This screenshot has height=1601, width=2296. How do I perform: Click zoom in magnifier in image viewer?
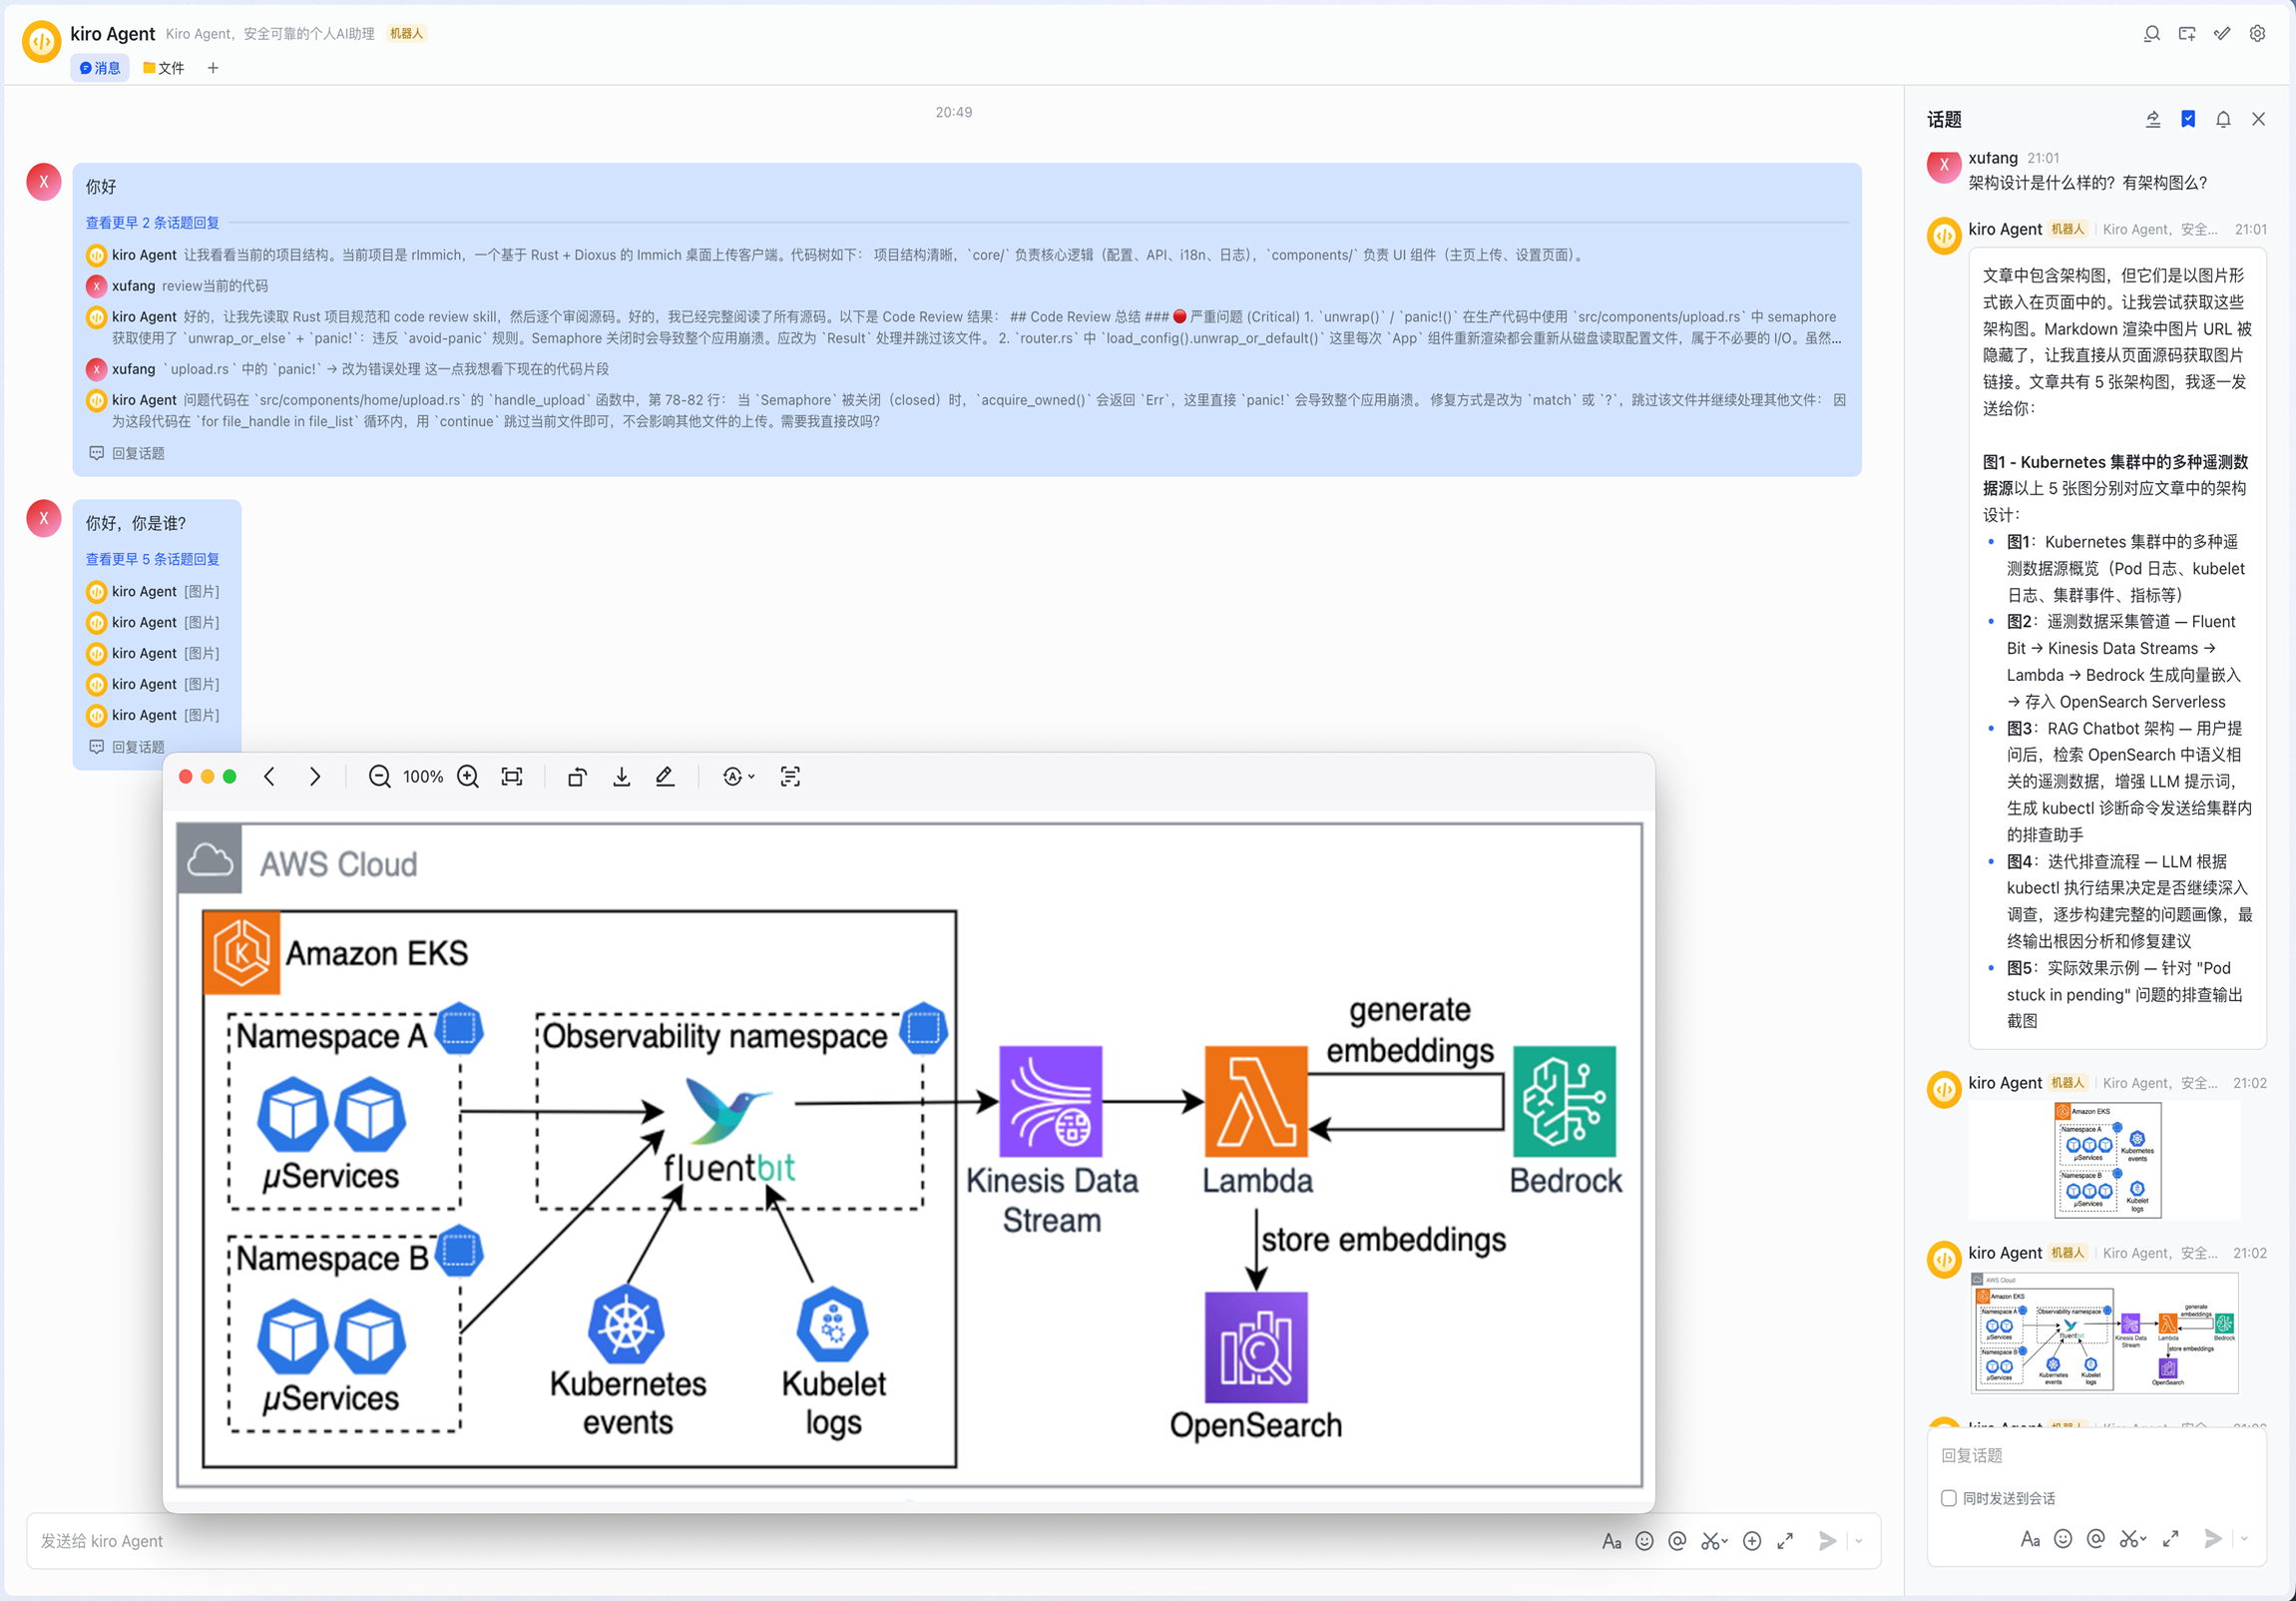click(468, 777)
